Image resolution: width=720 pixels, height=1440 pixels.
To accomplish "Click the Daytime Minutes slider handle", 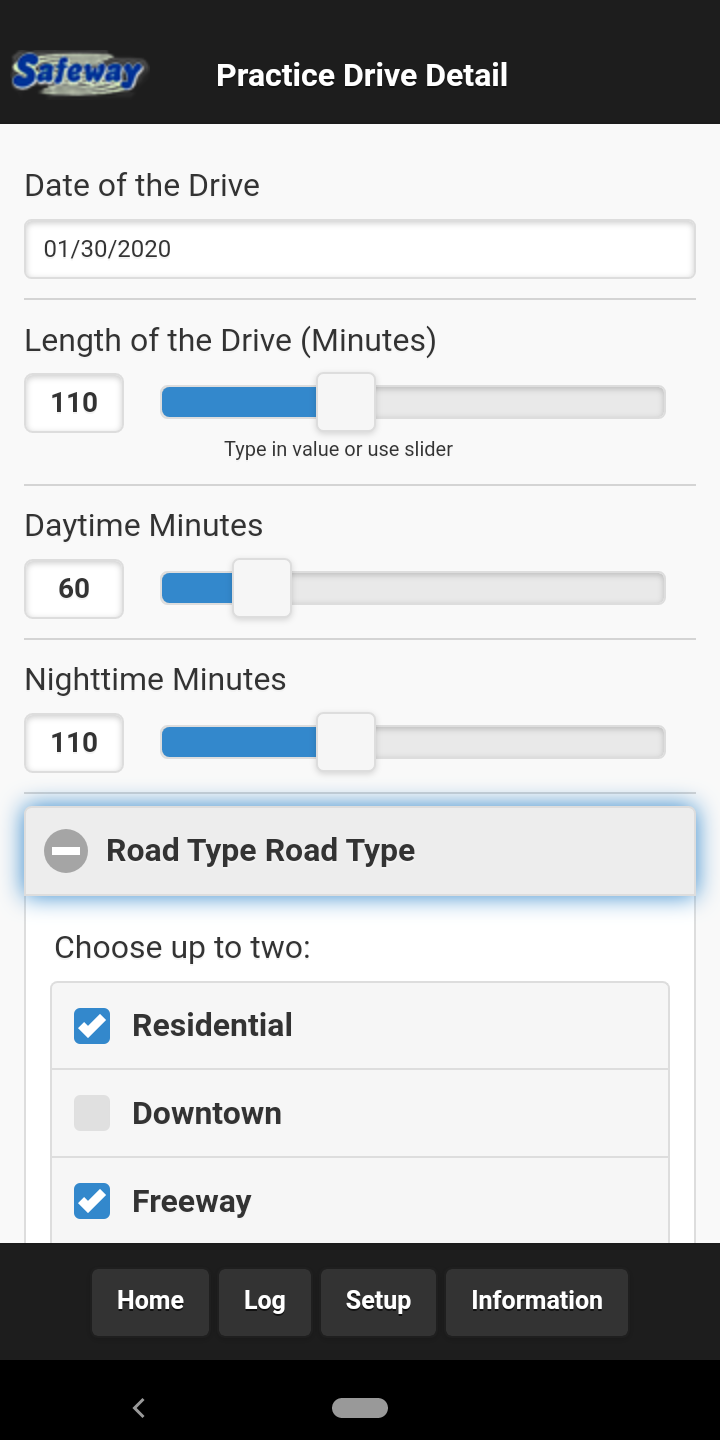I will pos(262,588).
